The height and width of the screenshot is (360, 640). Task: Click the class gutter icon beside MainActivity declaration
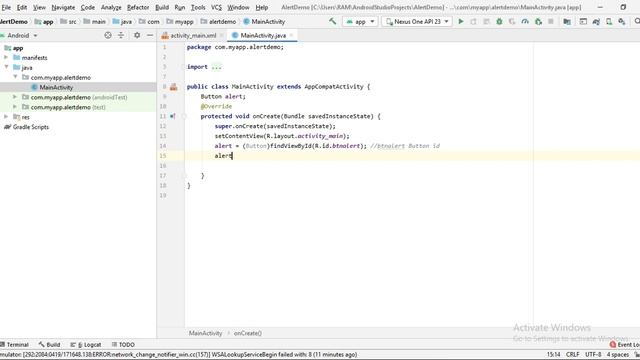pyautogui.click(x=173, y=87)
